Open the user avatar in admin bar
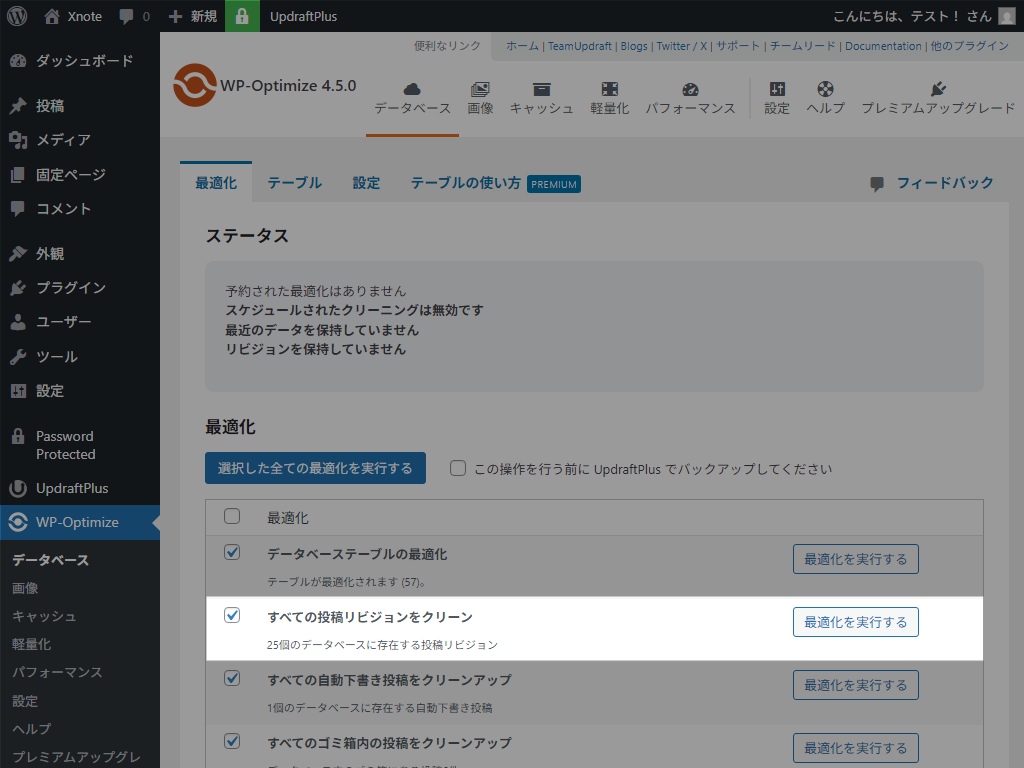1024x768 pixels. click(1007, 16)
